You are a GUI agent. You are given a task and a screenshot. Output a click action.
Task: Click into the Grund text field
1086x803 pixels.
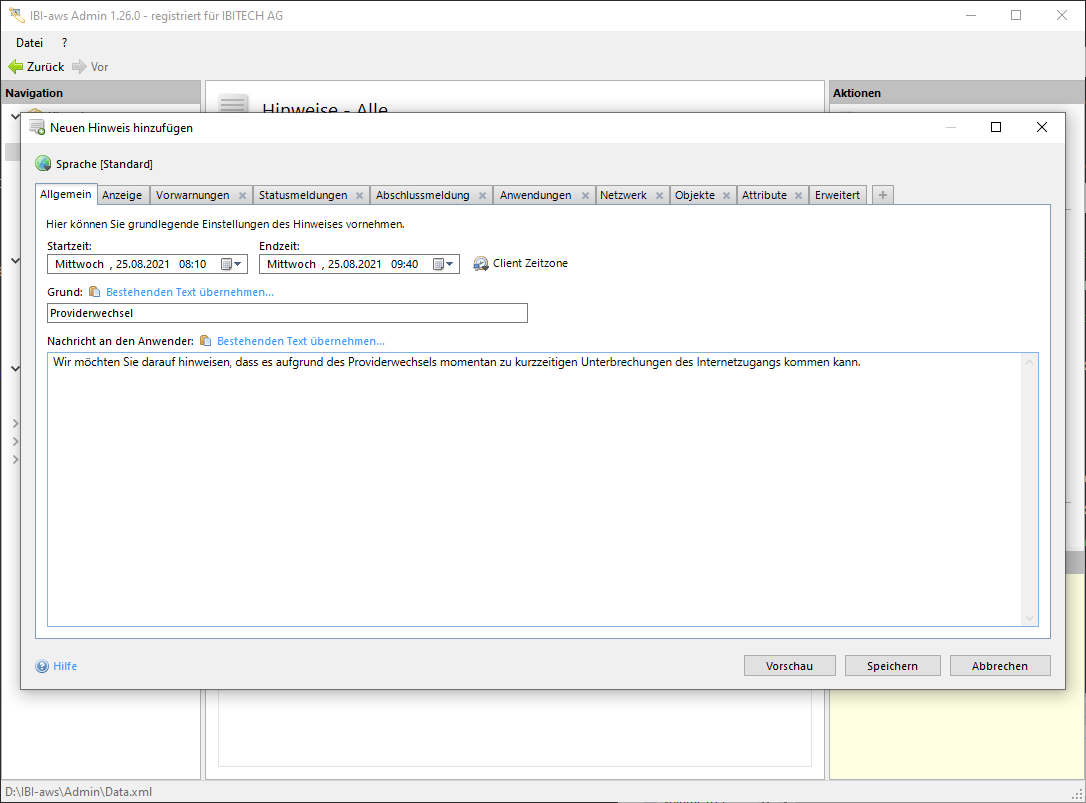pos(287,313)
